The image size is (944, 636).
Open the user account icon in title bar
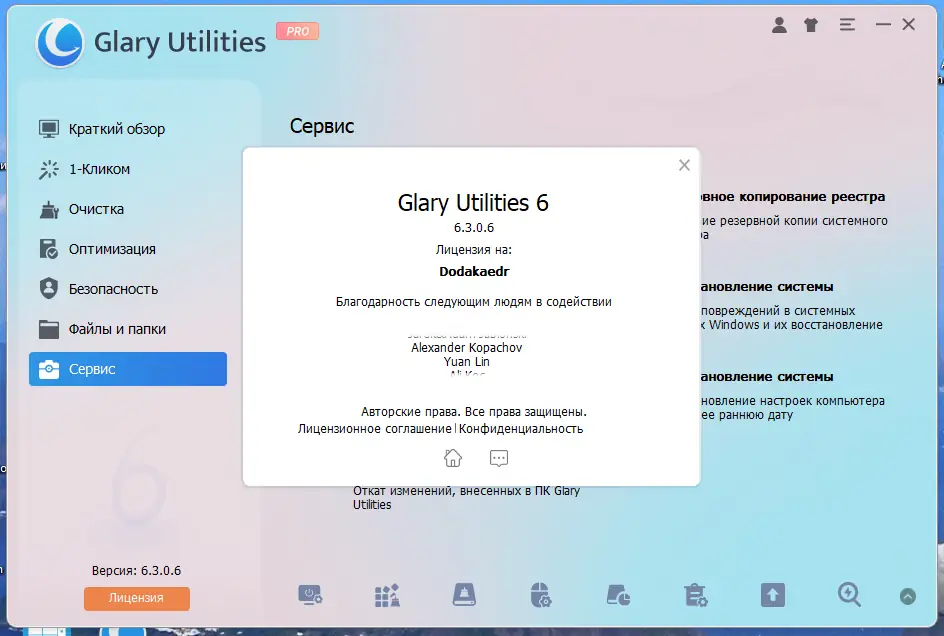point(779,25)
